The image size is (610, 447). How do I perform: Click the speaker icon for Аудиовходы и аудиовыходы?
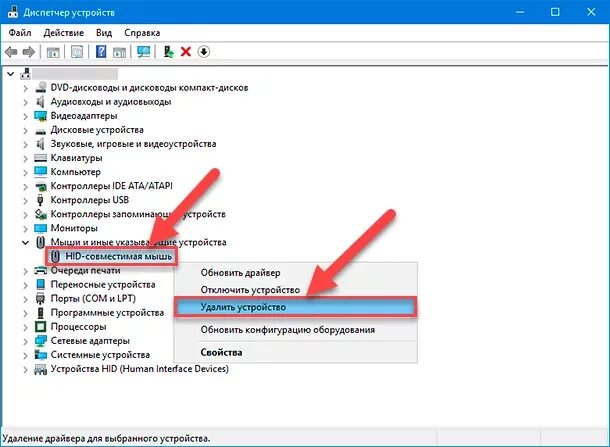(x=40, y=102)
